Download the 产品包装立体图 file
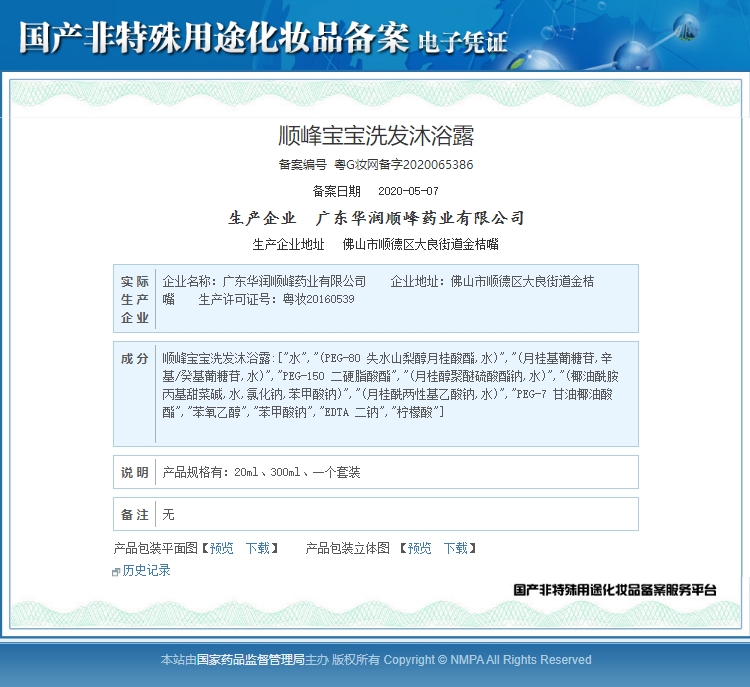Viewport: 750px width, 687px height. 455,548
